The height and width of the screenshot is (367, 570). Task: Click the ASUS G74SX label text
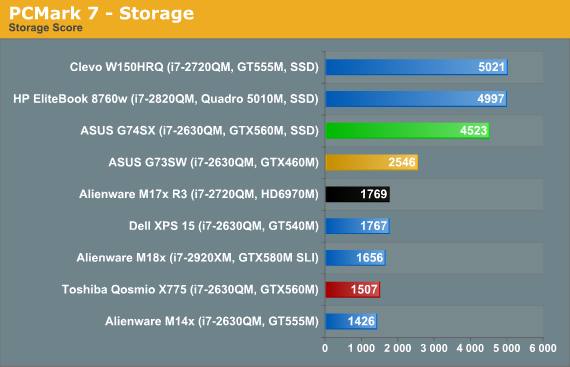[200, 131]
